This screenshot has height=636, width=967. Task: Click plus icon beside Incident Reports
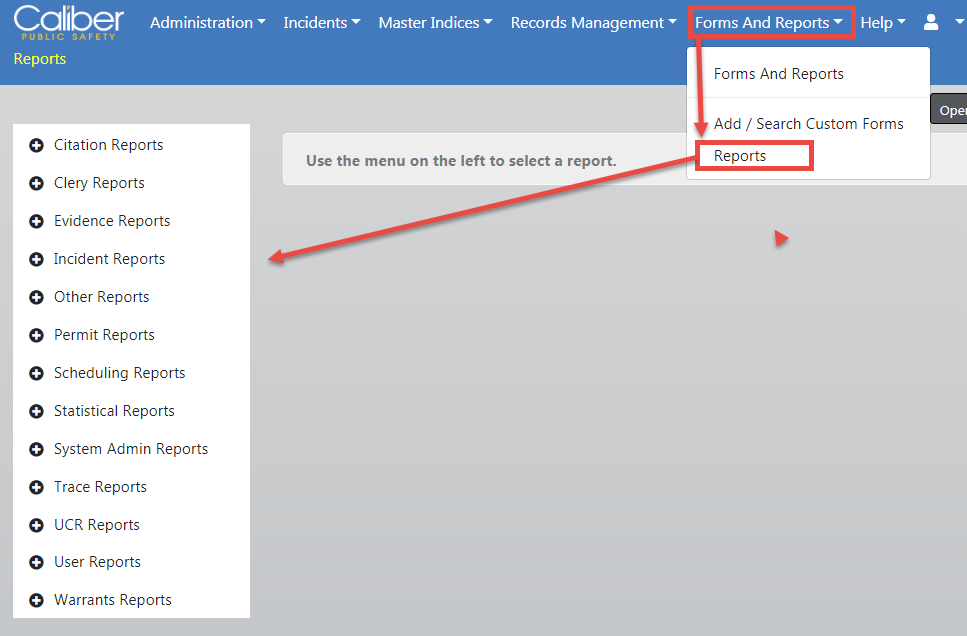coord(36,259)
